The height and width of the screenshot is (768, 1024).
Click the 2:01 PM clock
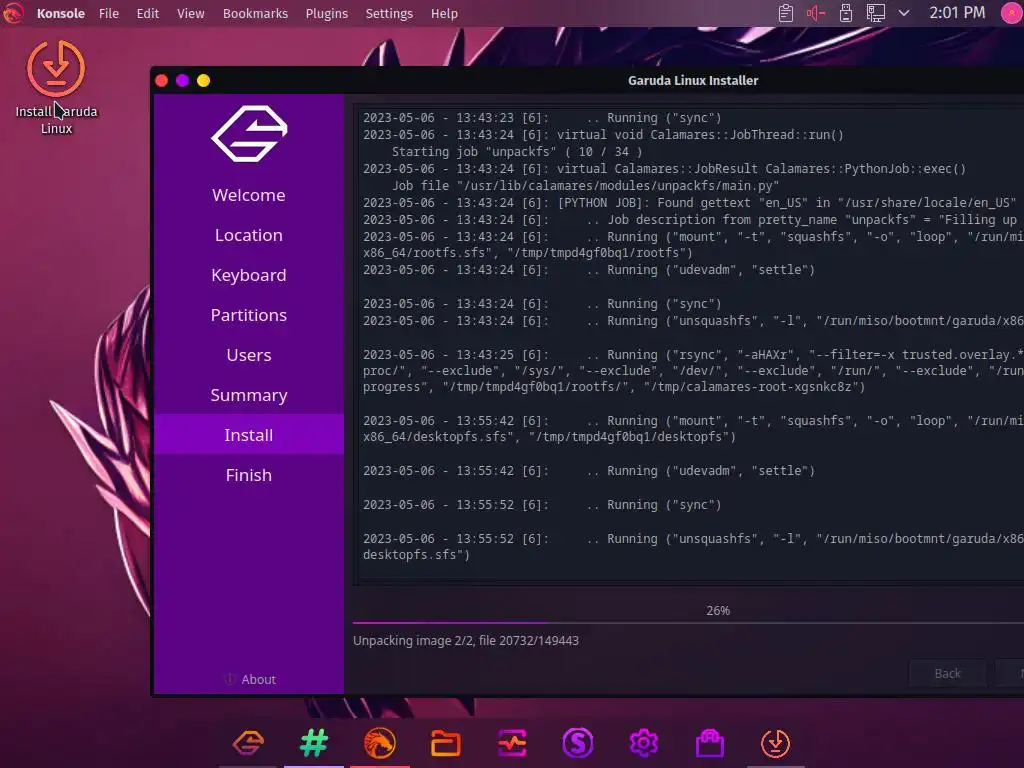click(957, 12)
